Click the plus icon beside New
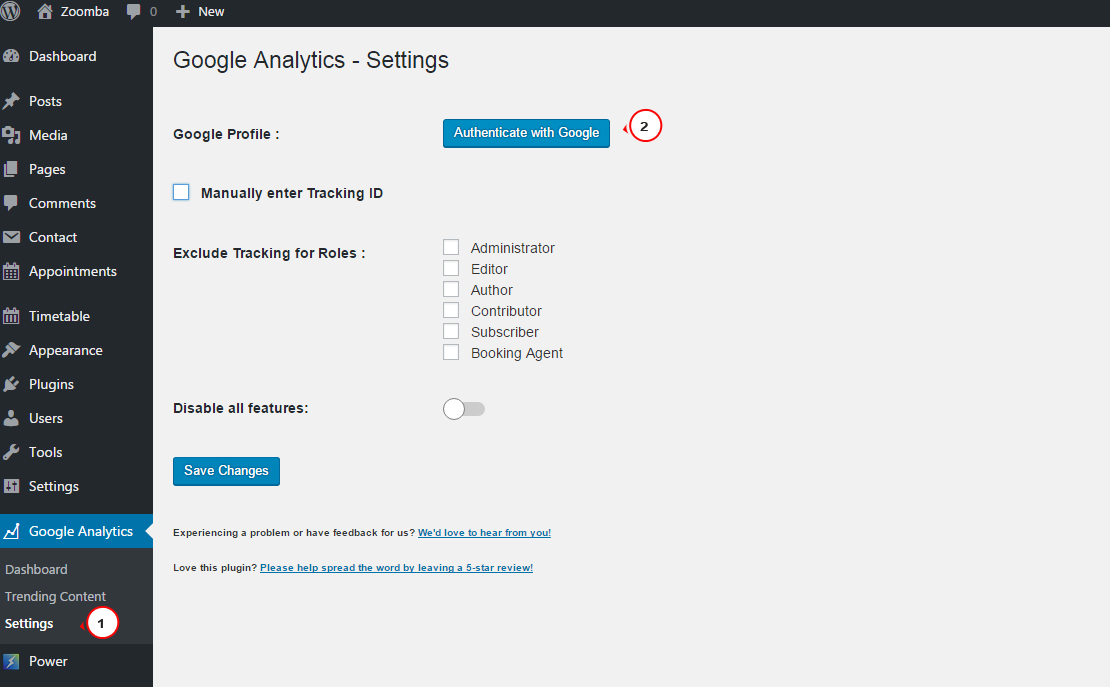Image resolution: width=1110 pixels, height=687 pixels. [x=183, y=12]
